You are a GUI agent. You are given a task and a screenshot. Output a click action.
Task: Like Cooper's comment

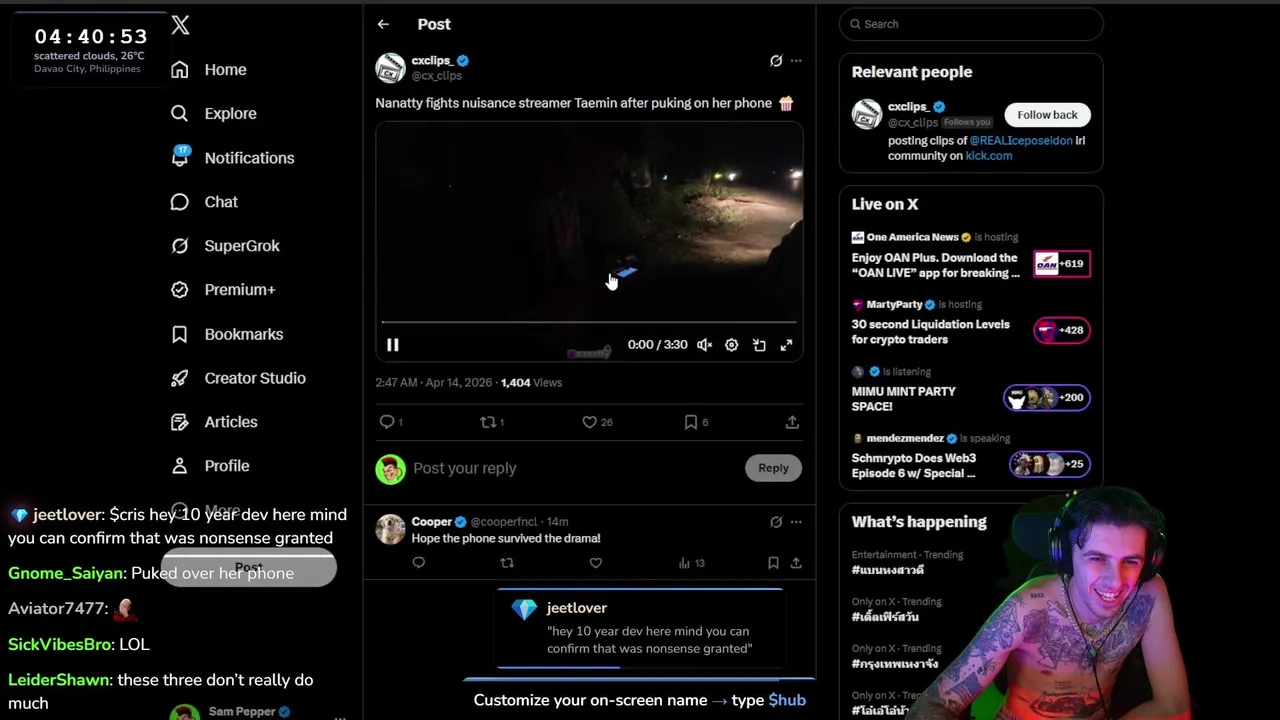pyautogui.click(x=595, y=563)
